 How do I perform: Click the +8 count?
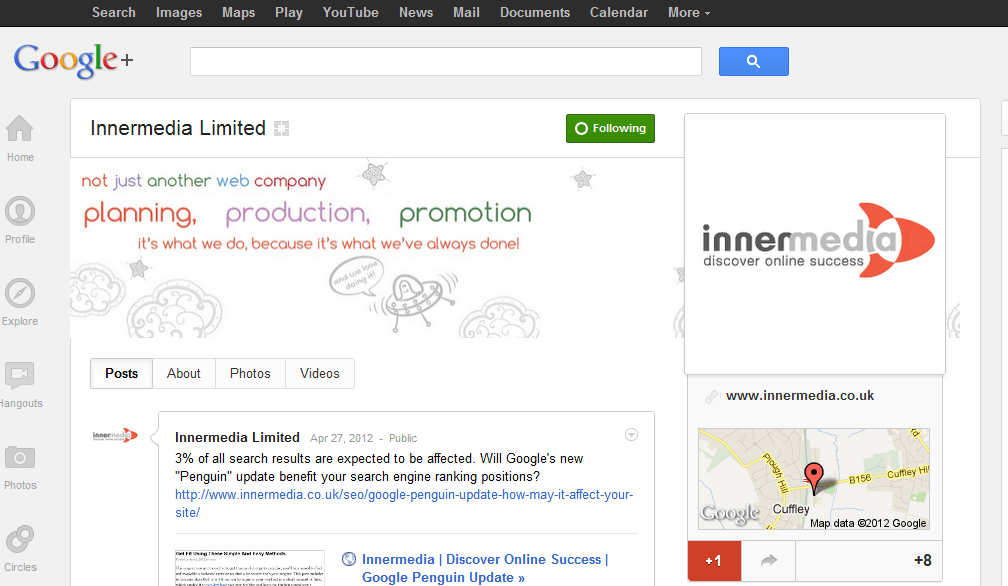(x=922, y=560)
